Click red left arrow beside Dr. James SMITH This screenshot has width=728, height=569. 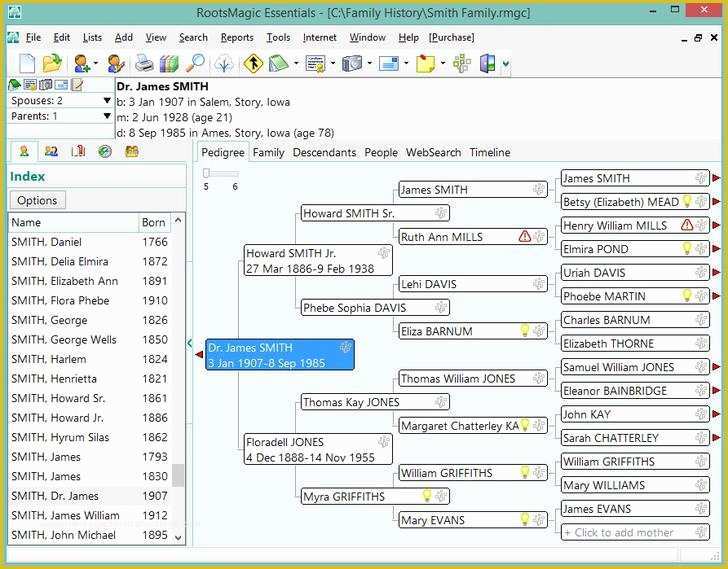(x=199, y=355)
